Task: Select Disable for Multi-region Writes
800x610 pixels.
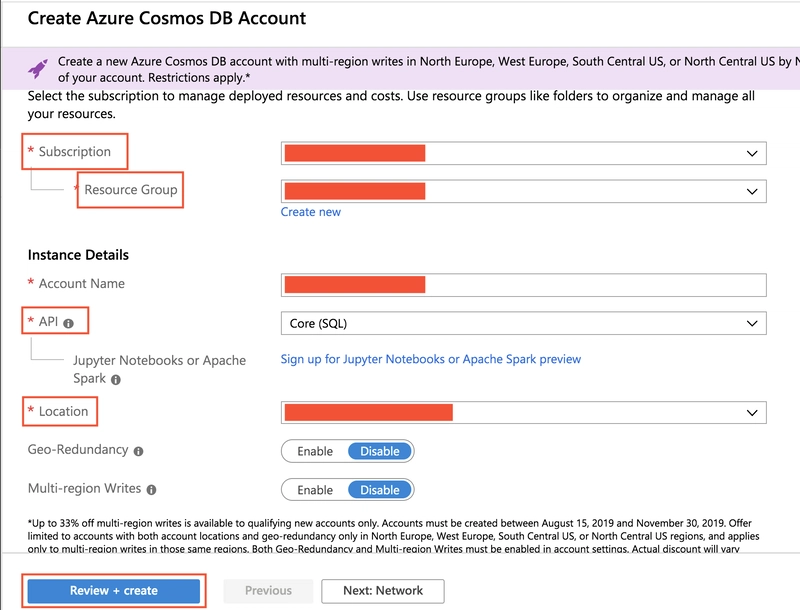Action: (x=380, y=490)
